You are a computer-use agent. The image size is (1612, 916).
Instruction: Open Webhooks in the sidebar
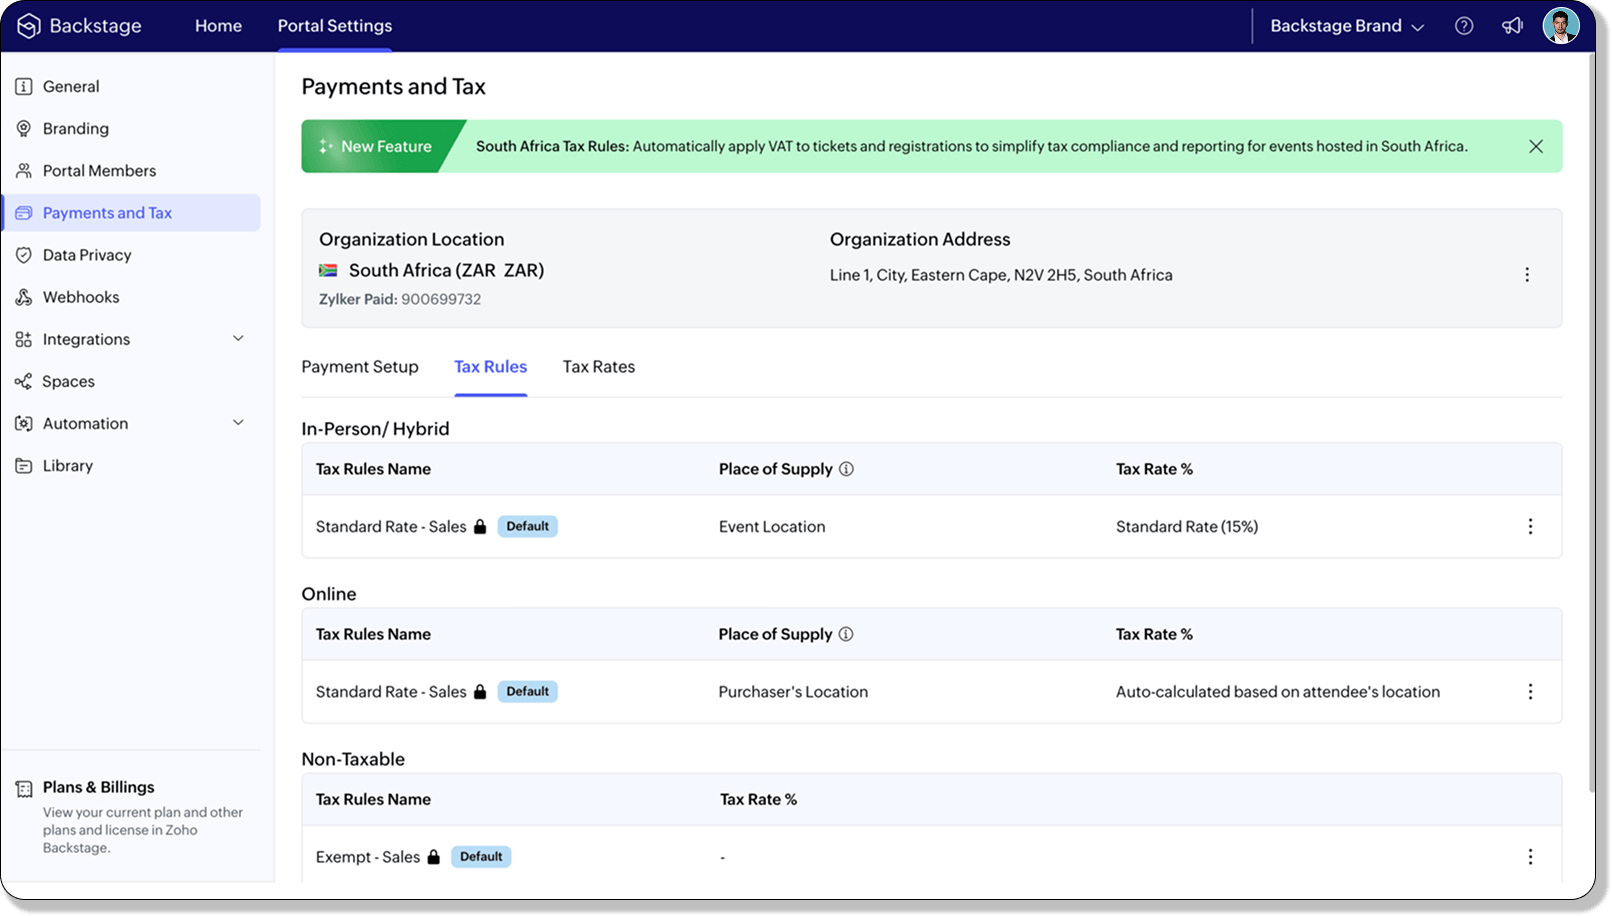coord(81,297)
